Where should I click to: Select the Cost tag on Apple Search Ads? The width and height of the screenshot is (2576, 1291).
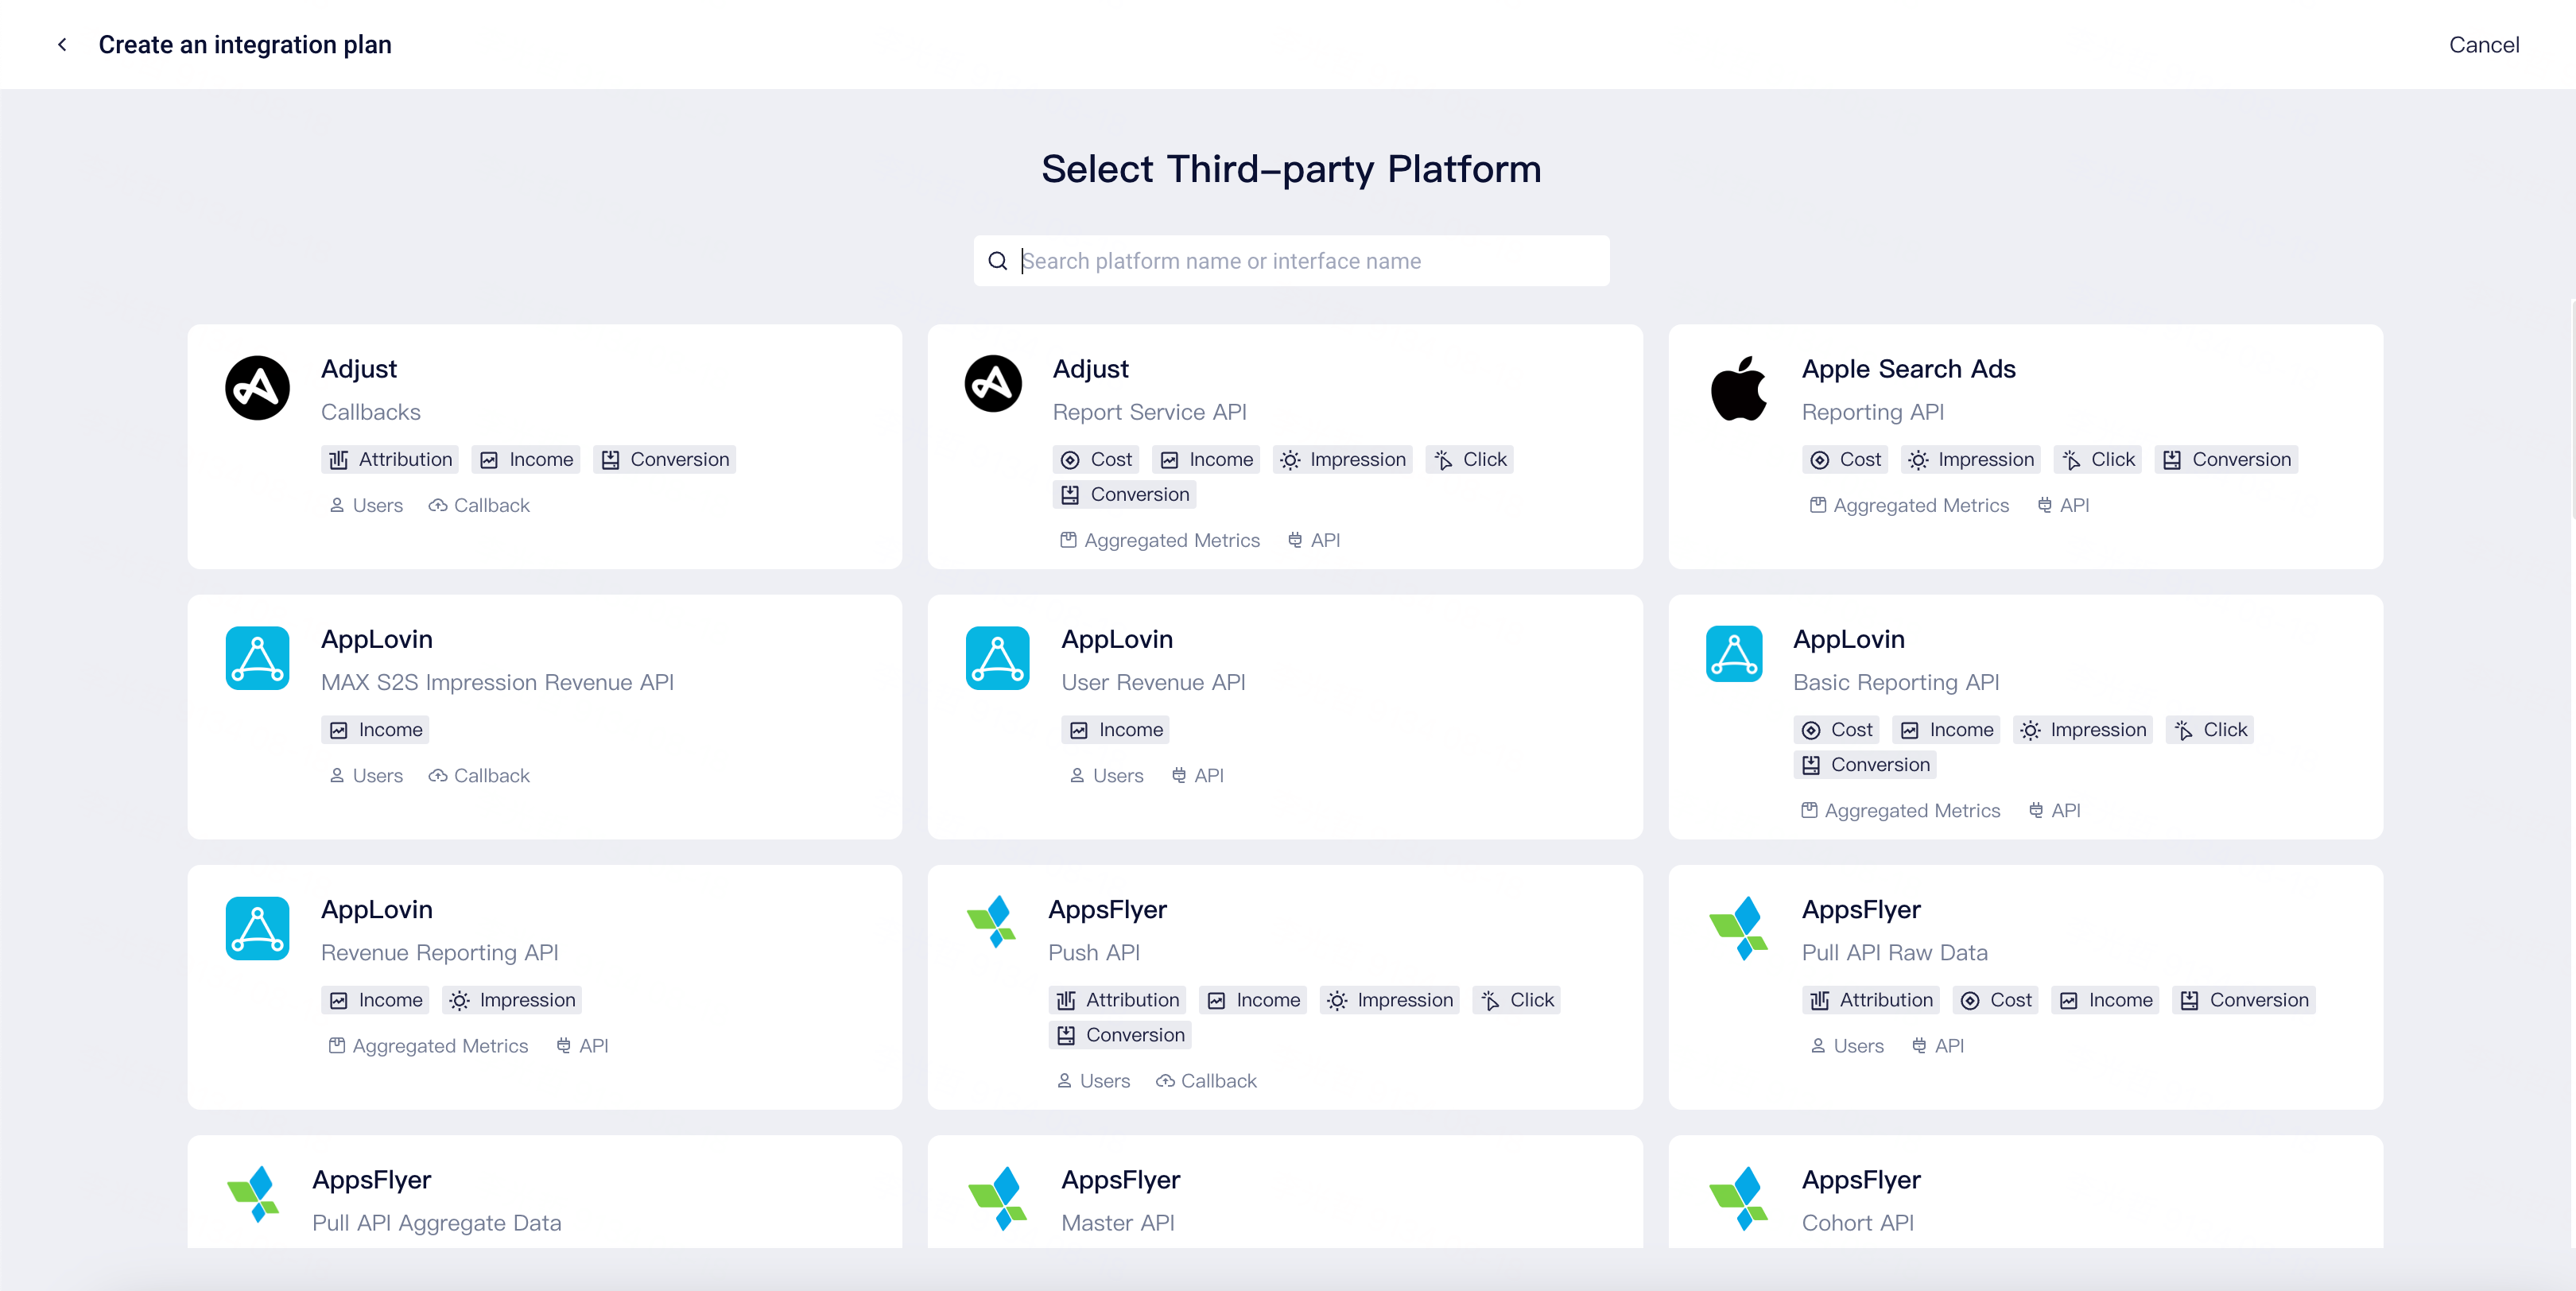1844,459
